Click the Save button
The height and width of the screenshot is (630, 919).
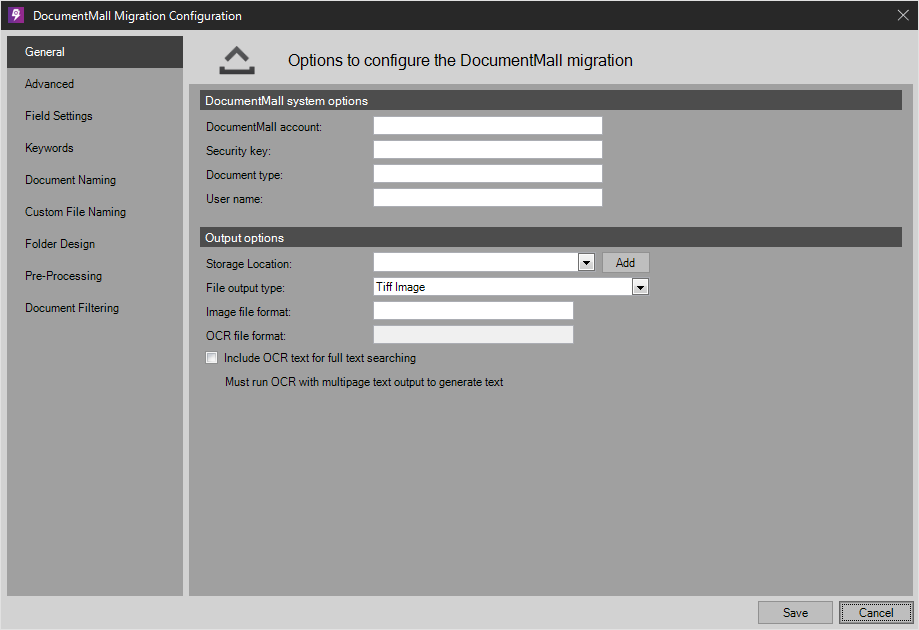pyautogui.click(x=795, y=612)
